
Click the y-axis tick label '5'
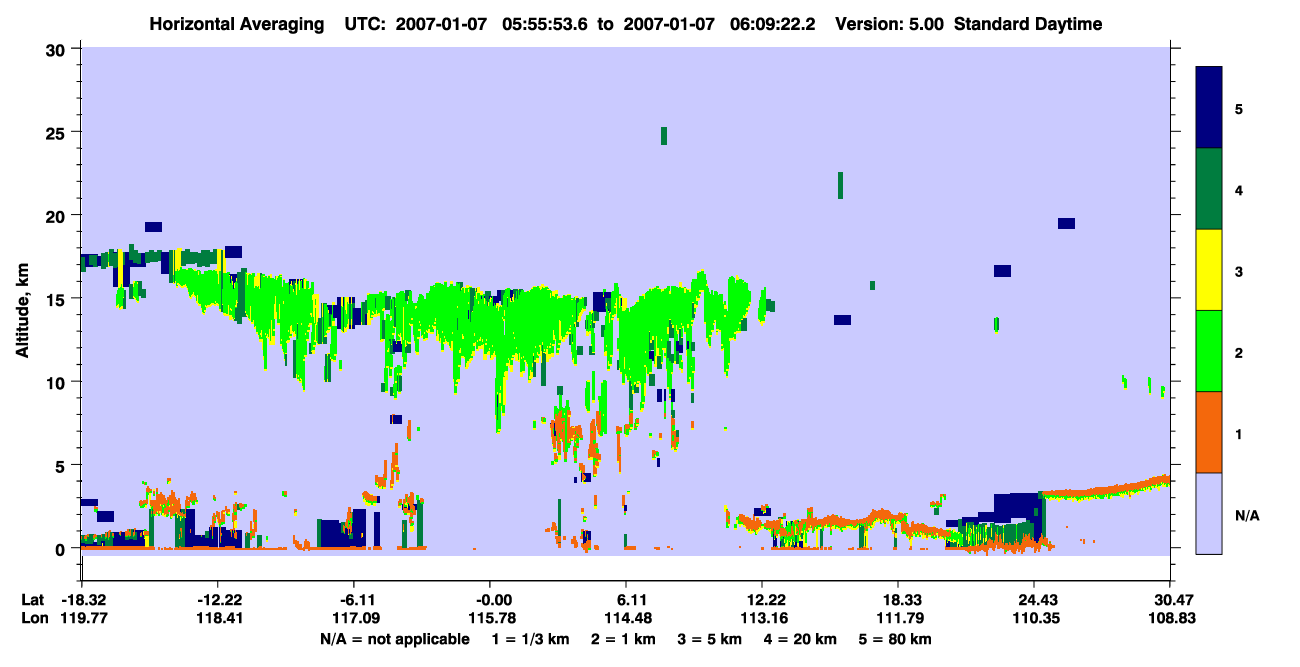63,465
